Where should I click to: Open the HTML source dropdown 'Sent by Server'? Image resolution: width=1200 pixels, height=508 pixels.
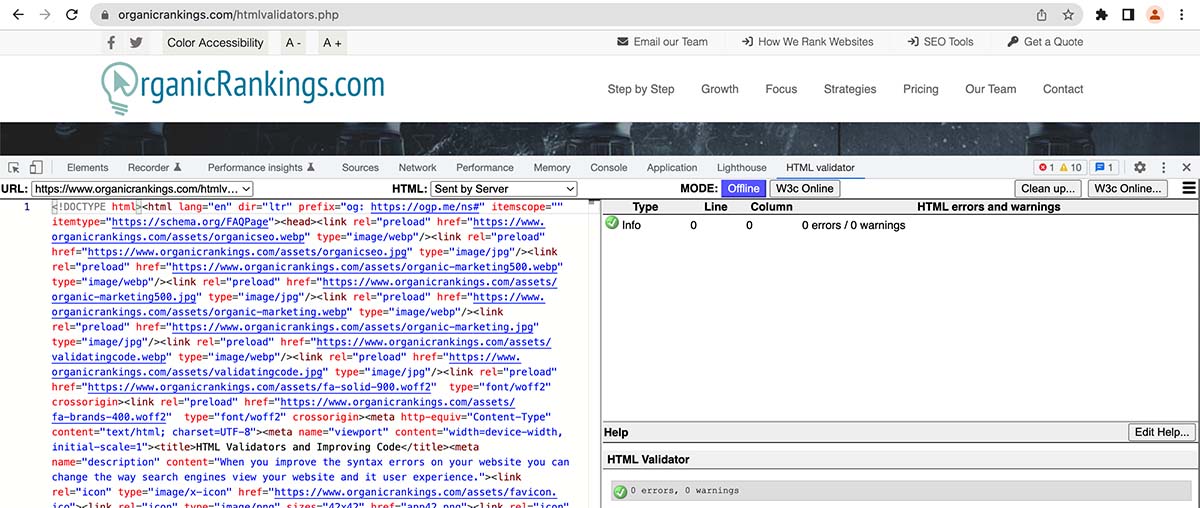tap(504, 188)
